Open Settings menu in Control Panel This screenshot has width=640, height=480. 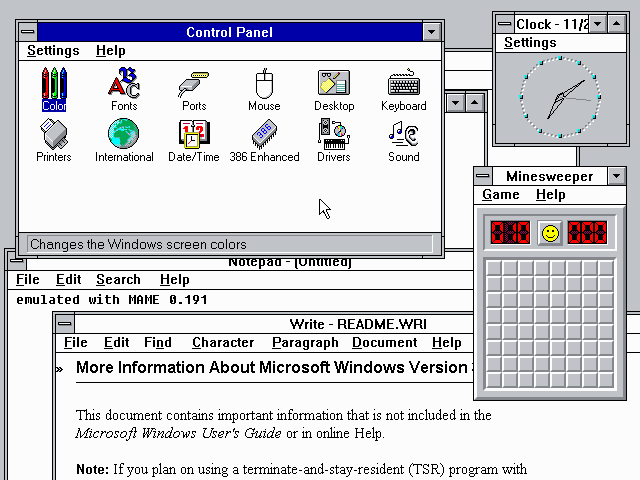pos(53,51)
